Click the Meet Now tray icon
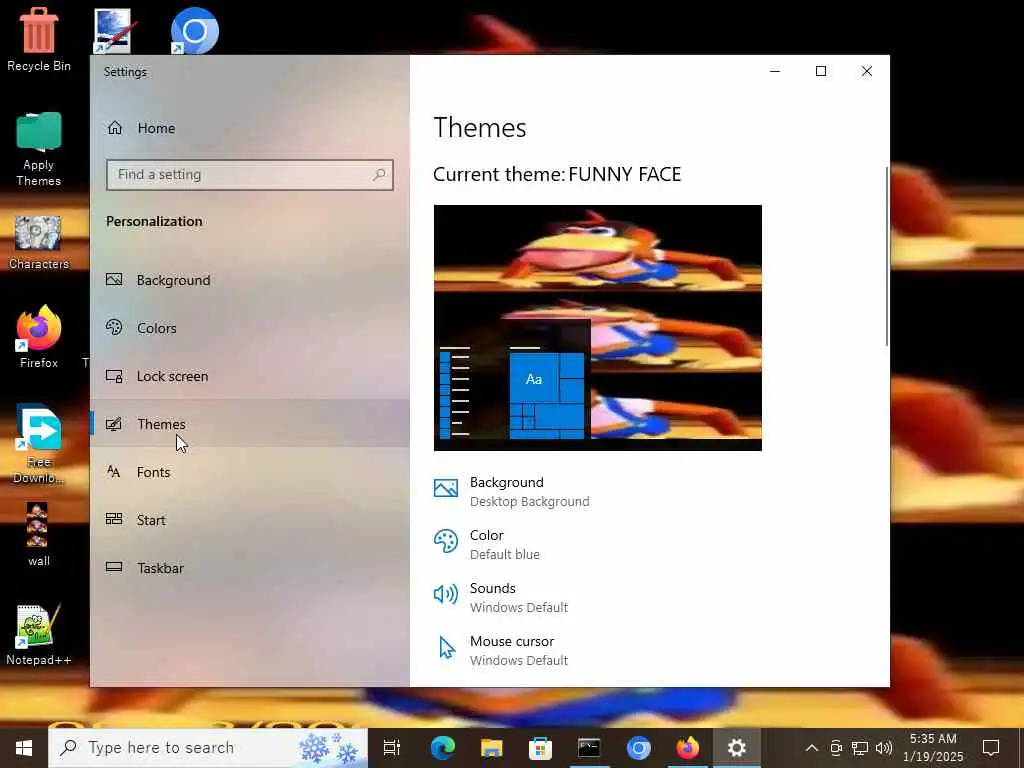The width and height of the screenshot is (1024, 768). coord(836,748)
